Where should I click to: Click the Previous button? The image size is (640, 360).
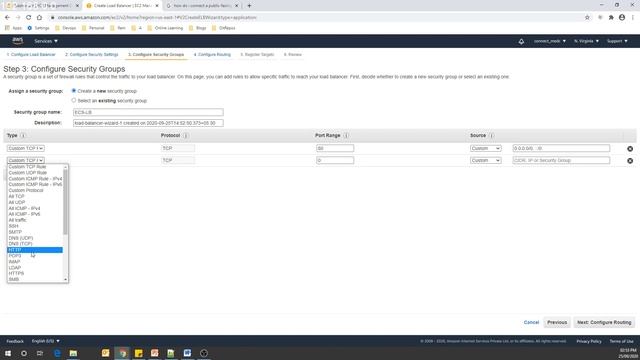pos(557,322)
